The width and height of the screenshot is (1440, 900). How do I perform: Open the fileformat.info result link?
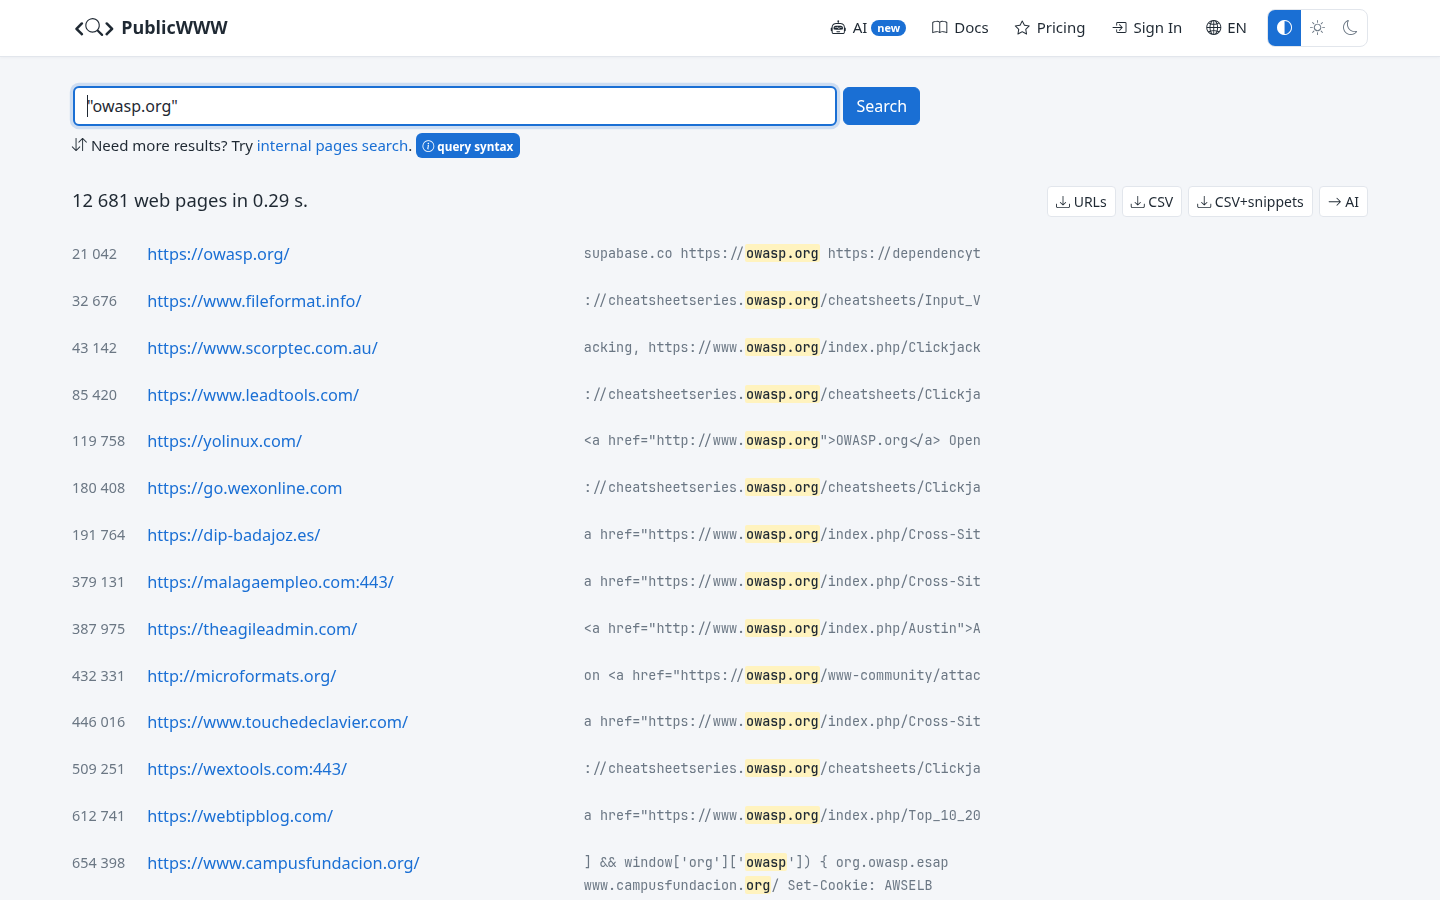(254, 301)
